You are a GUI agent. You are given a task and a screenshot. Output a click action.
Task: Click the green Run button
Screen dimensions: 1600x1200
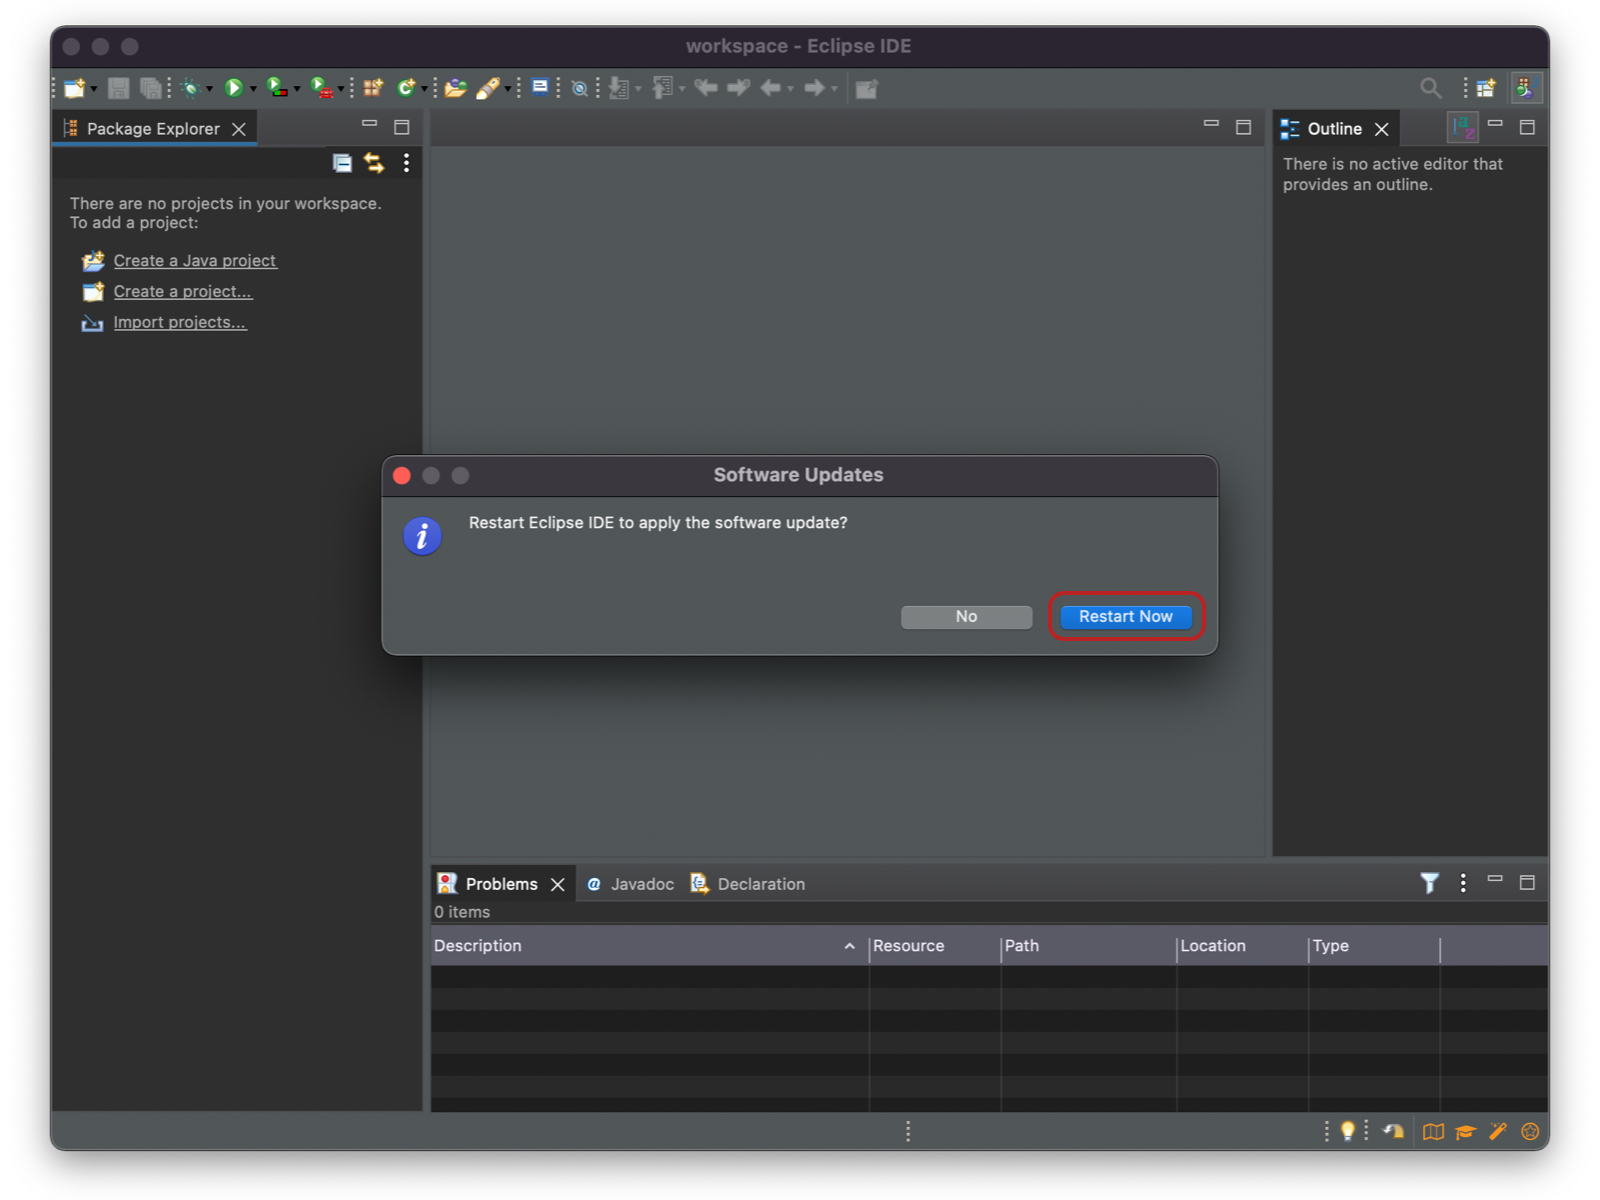[x=234, y=88]
